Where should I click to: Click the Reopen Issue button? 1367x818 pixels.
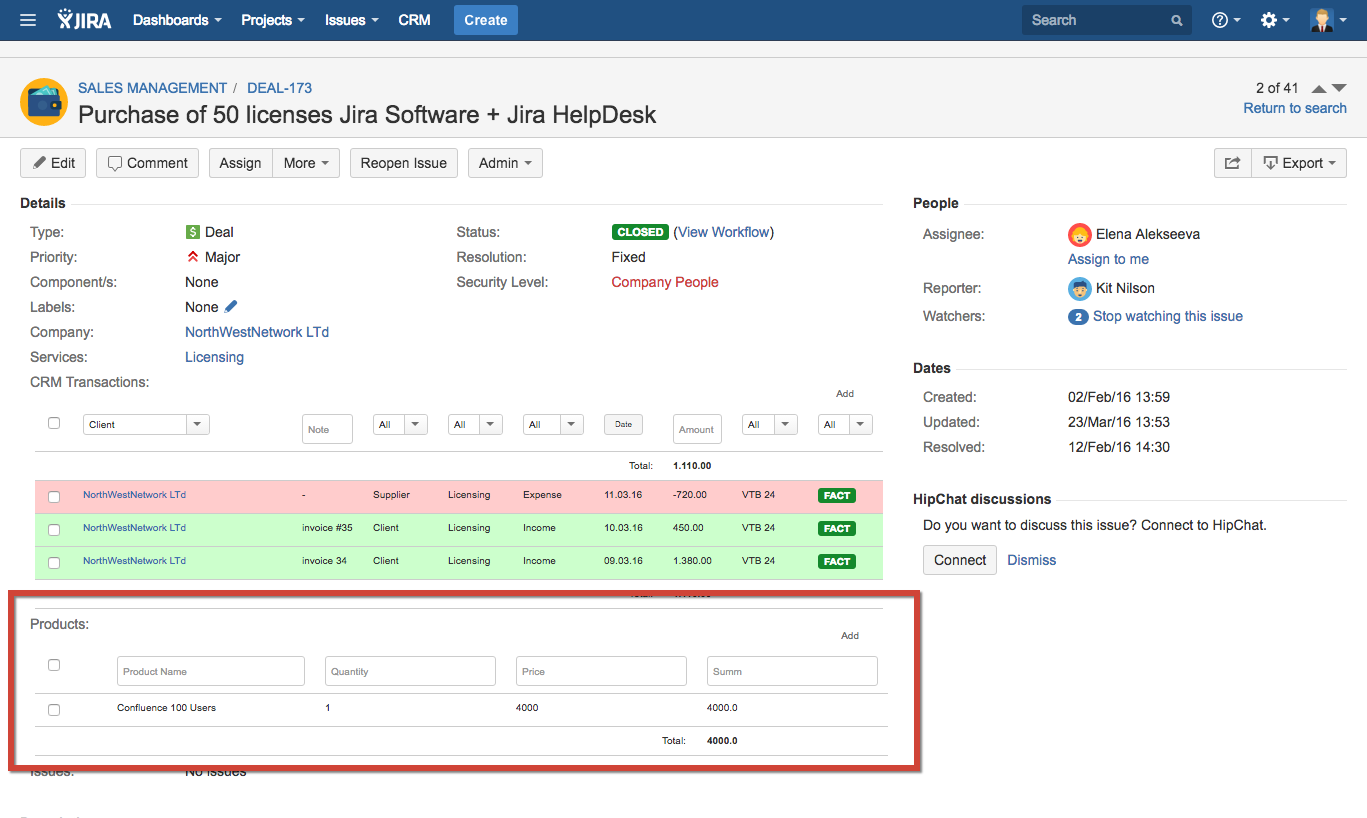(x=403, y=163)
